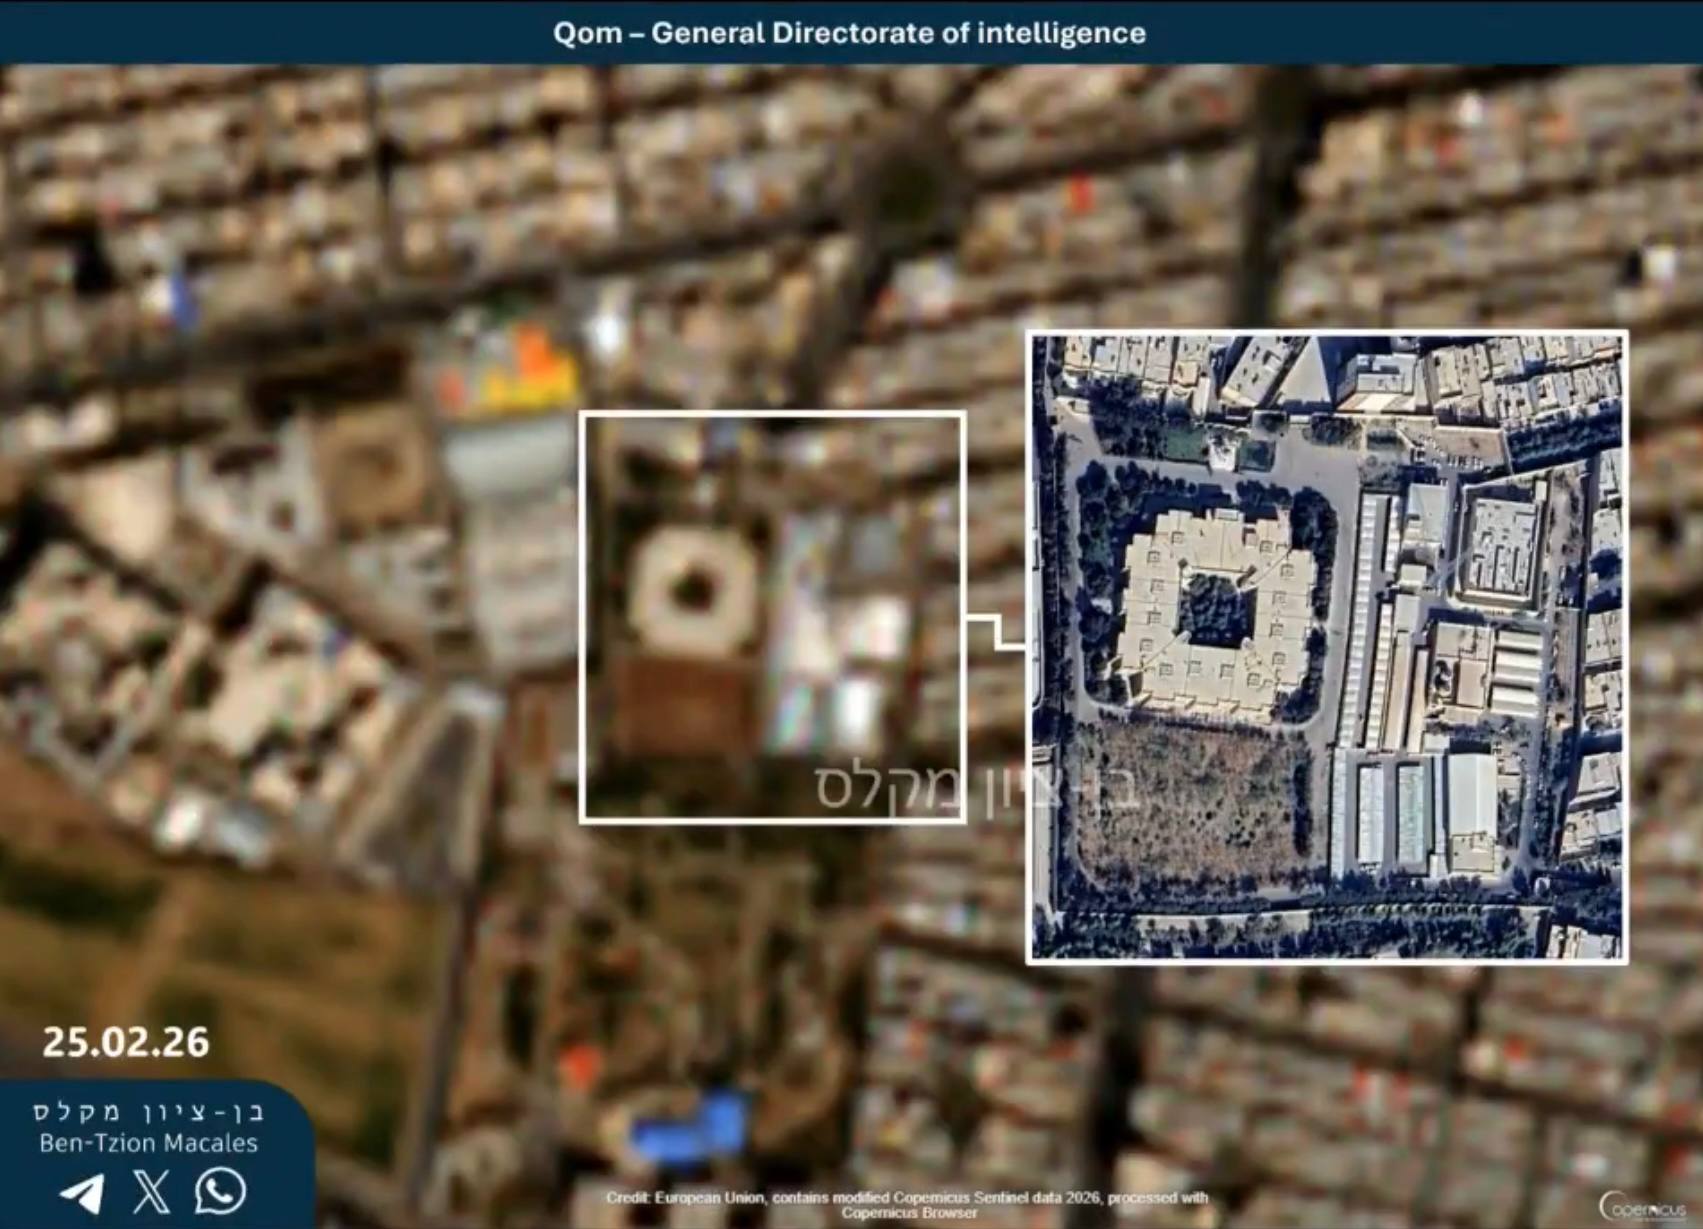
Task: Select the title 'Qom – General Directorate of intelligence'
Action: pos(849,33)
